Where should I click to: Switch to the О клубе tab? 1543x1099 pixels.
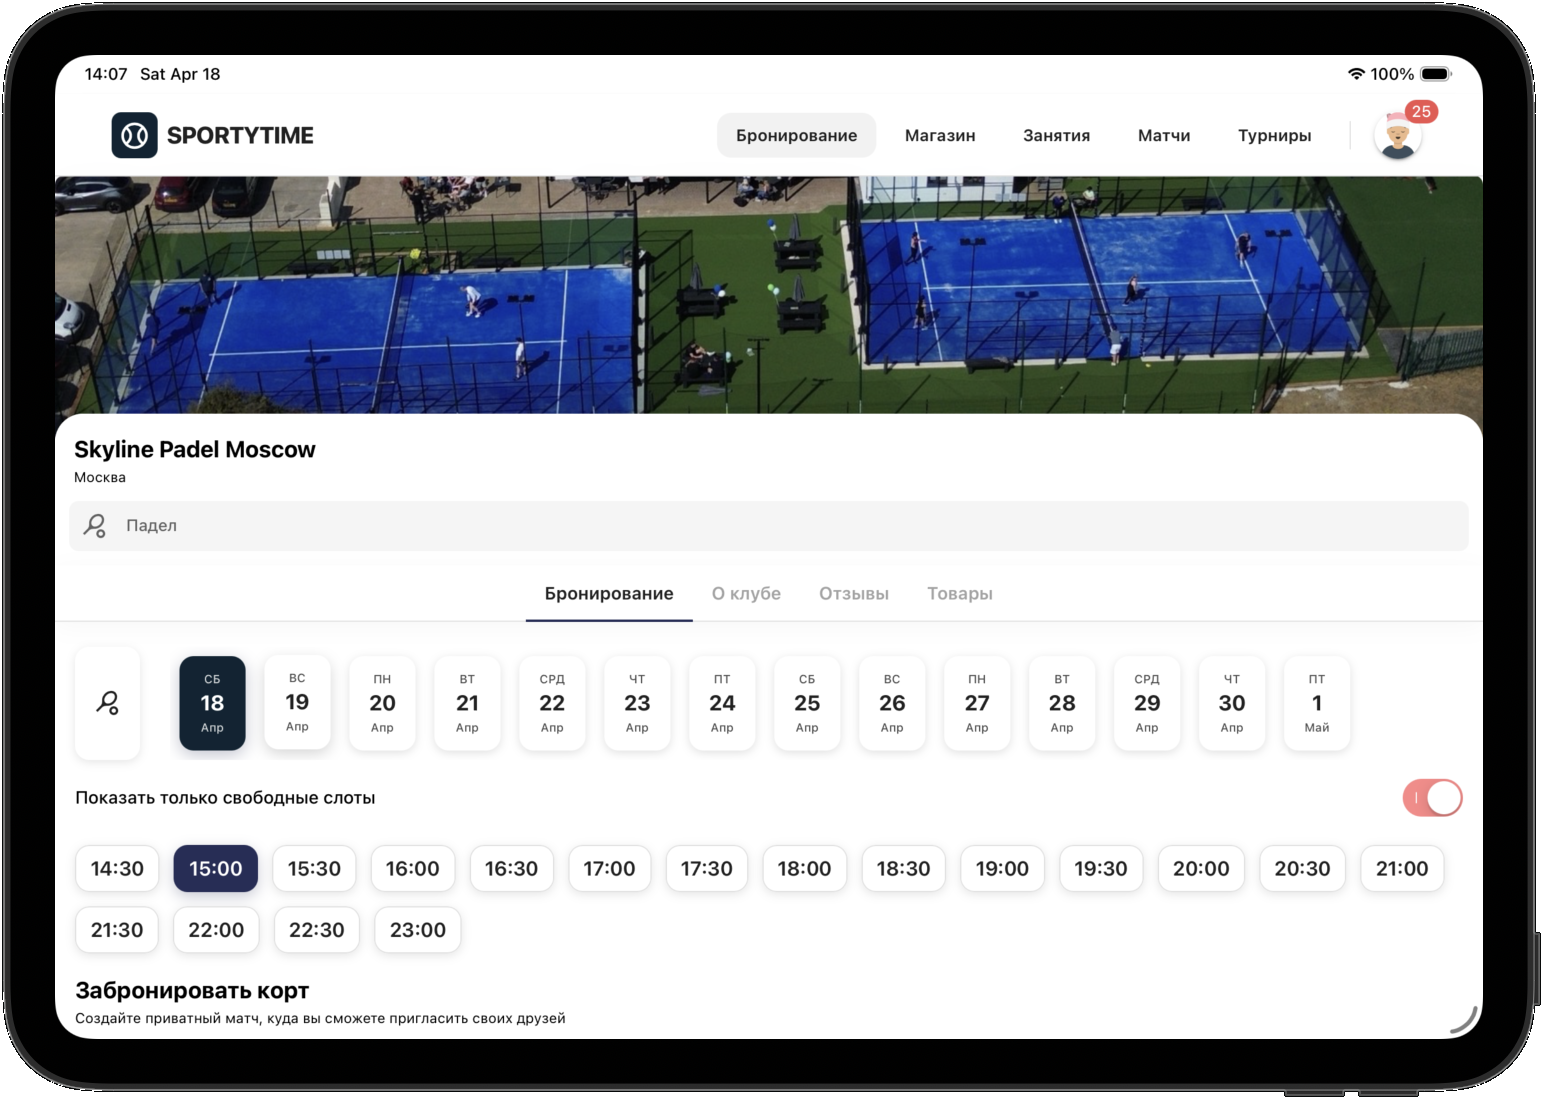(x=746, y=593)
